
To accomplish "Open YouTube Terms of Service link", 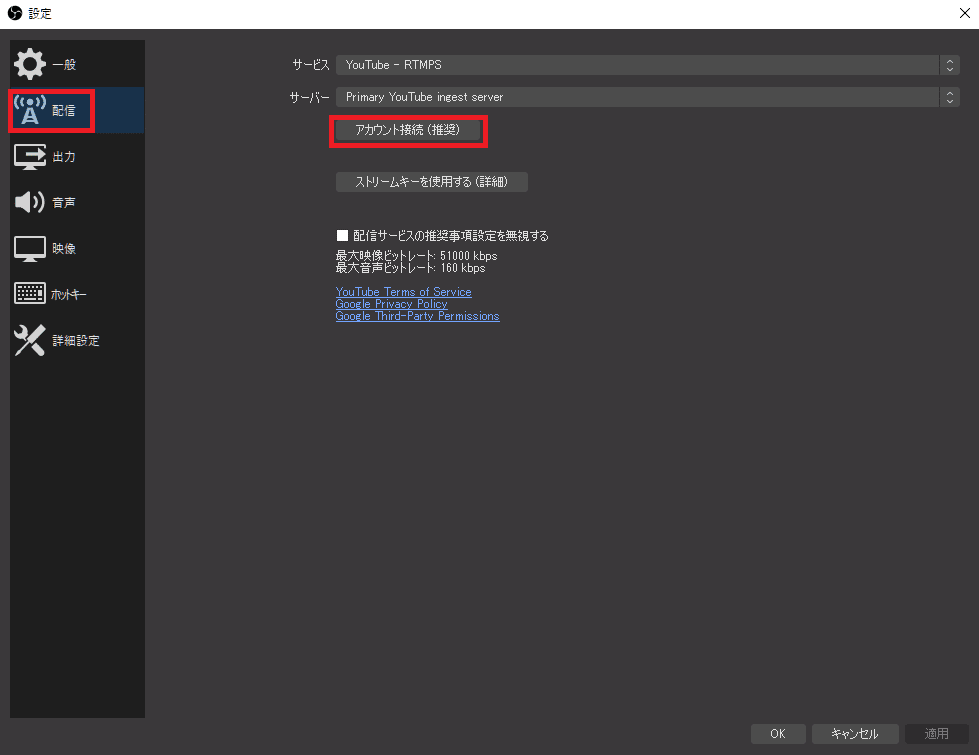I will (403, 292).
